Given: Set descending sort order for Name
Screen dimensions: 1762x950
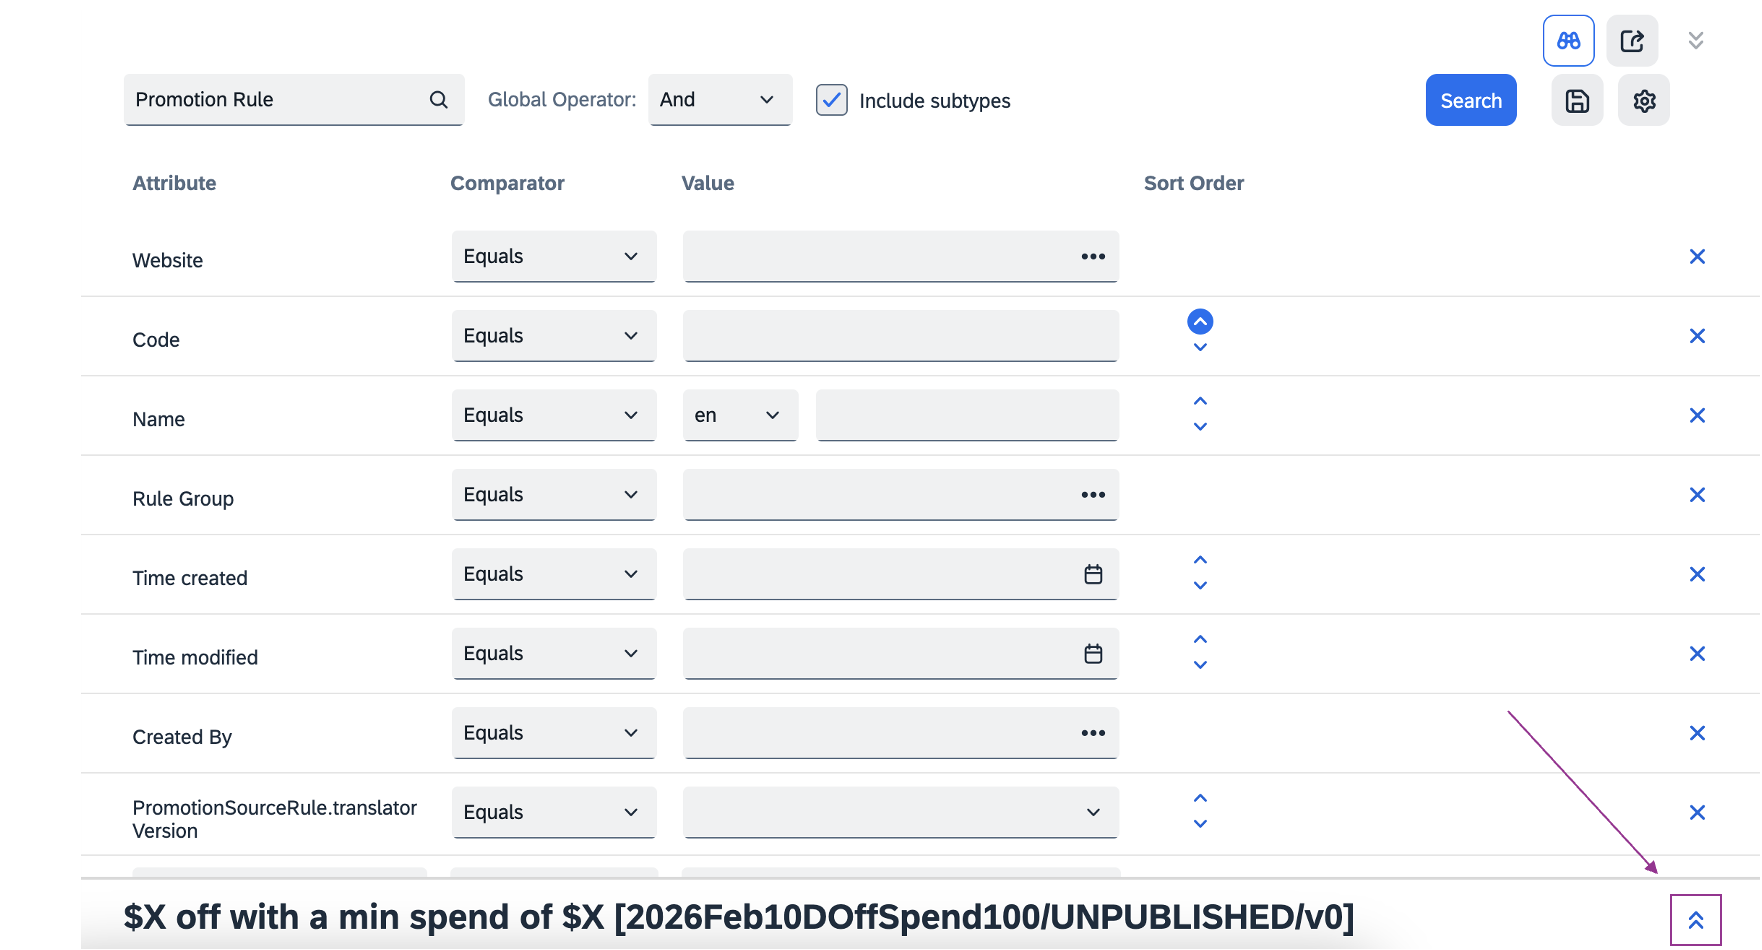Looking at the screenshot, I should [1200, 427].
